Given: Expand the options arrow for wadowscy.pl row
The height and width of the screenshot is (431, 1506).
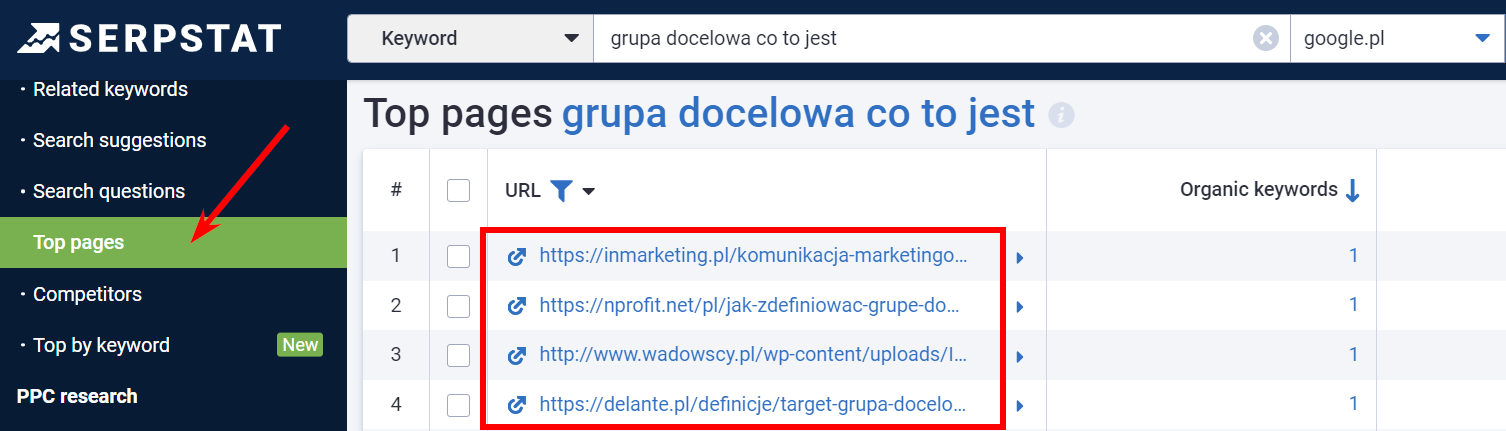Looking at the screenshot, I should click(x=1020, y=357).
